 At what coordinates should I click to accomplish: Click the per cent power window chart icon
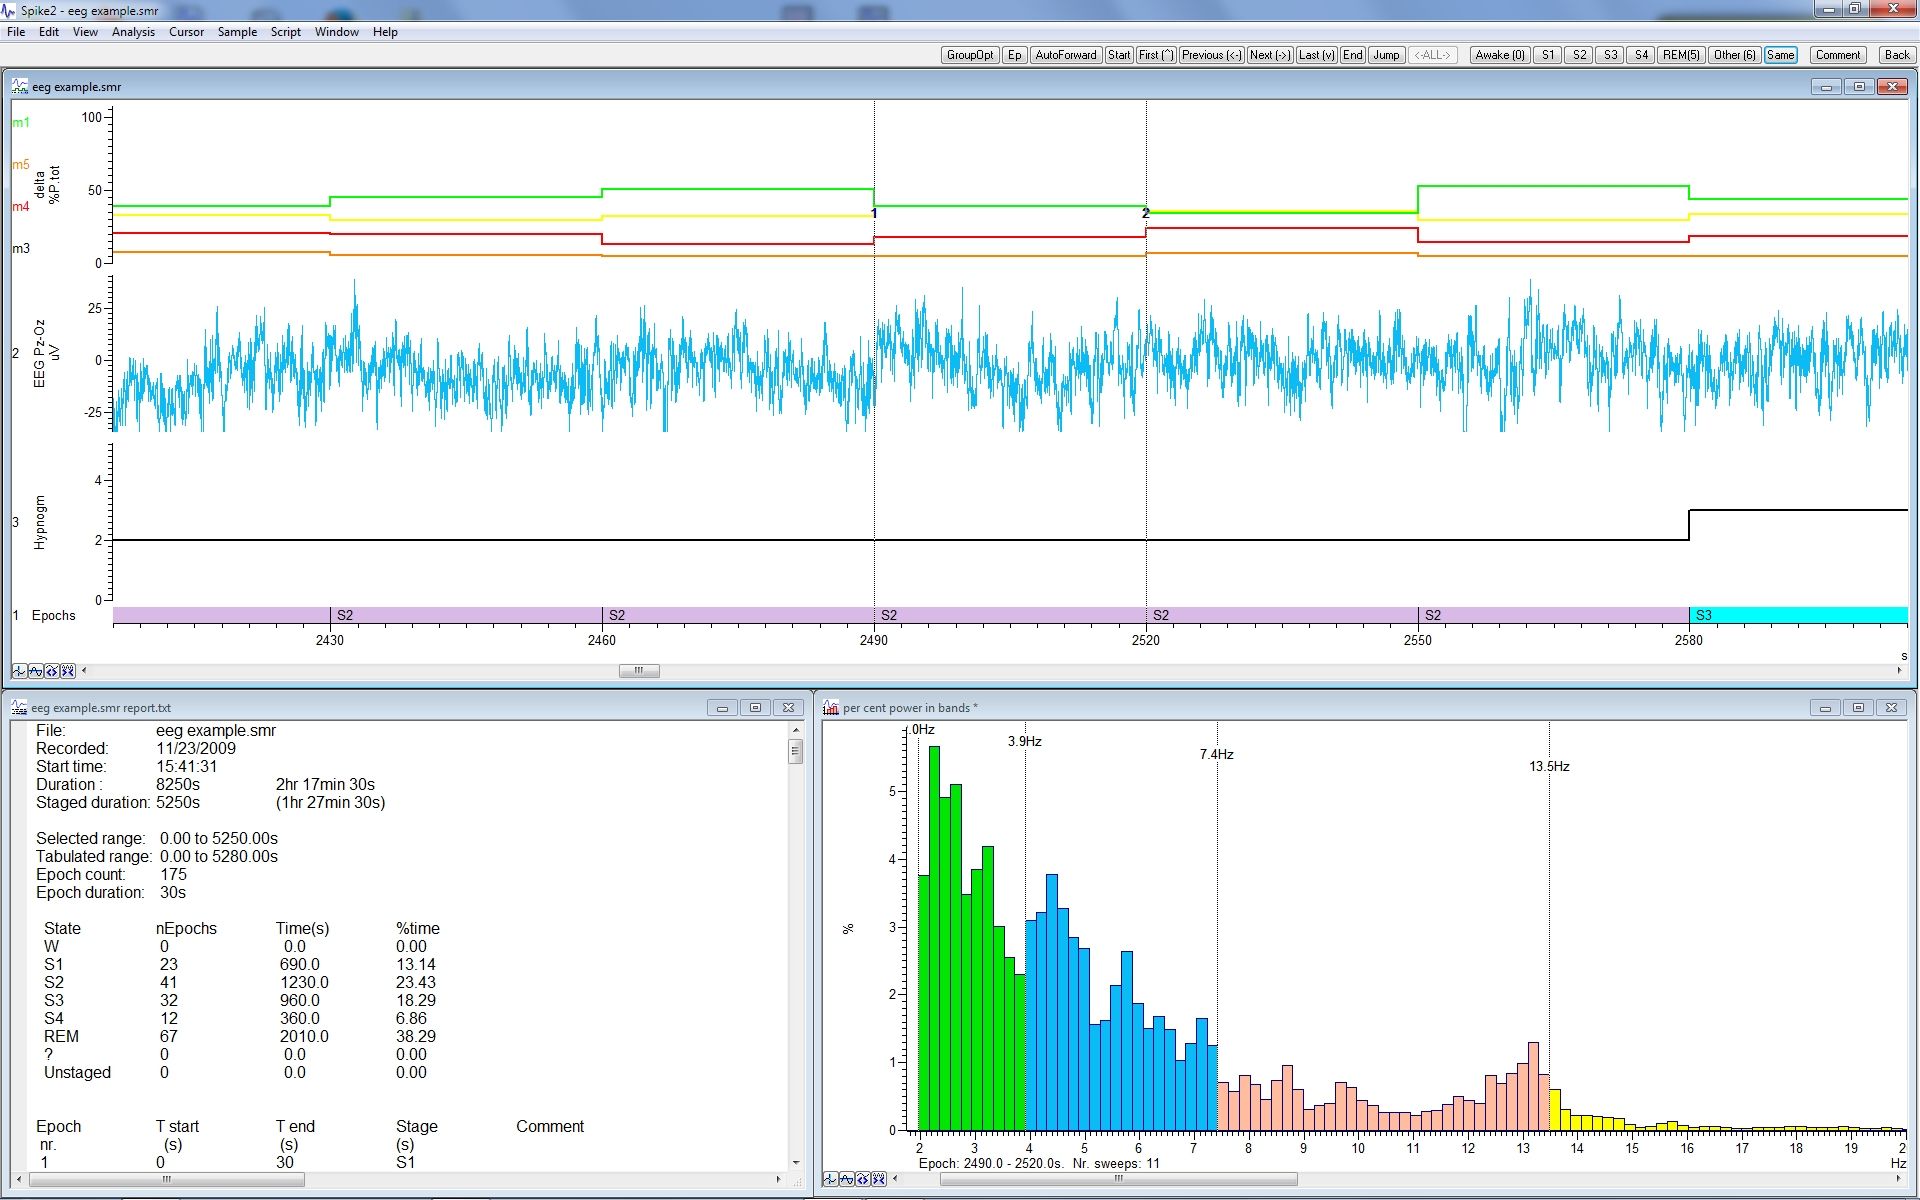[830, 708]
